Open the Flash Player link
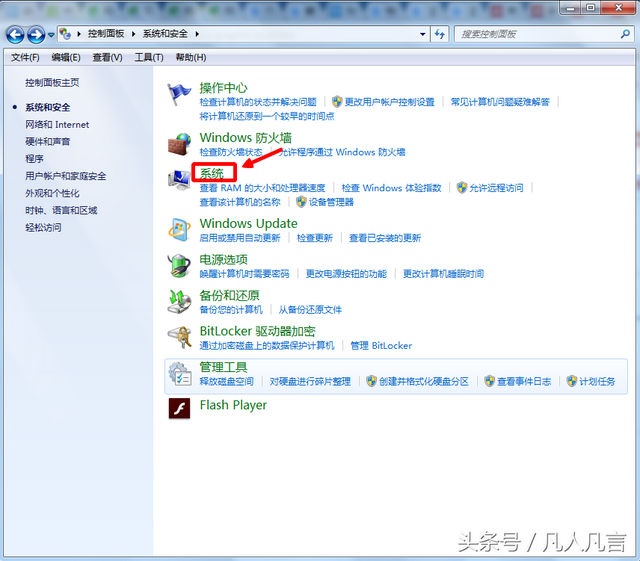 tap(233, 405)
